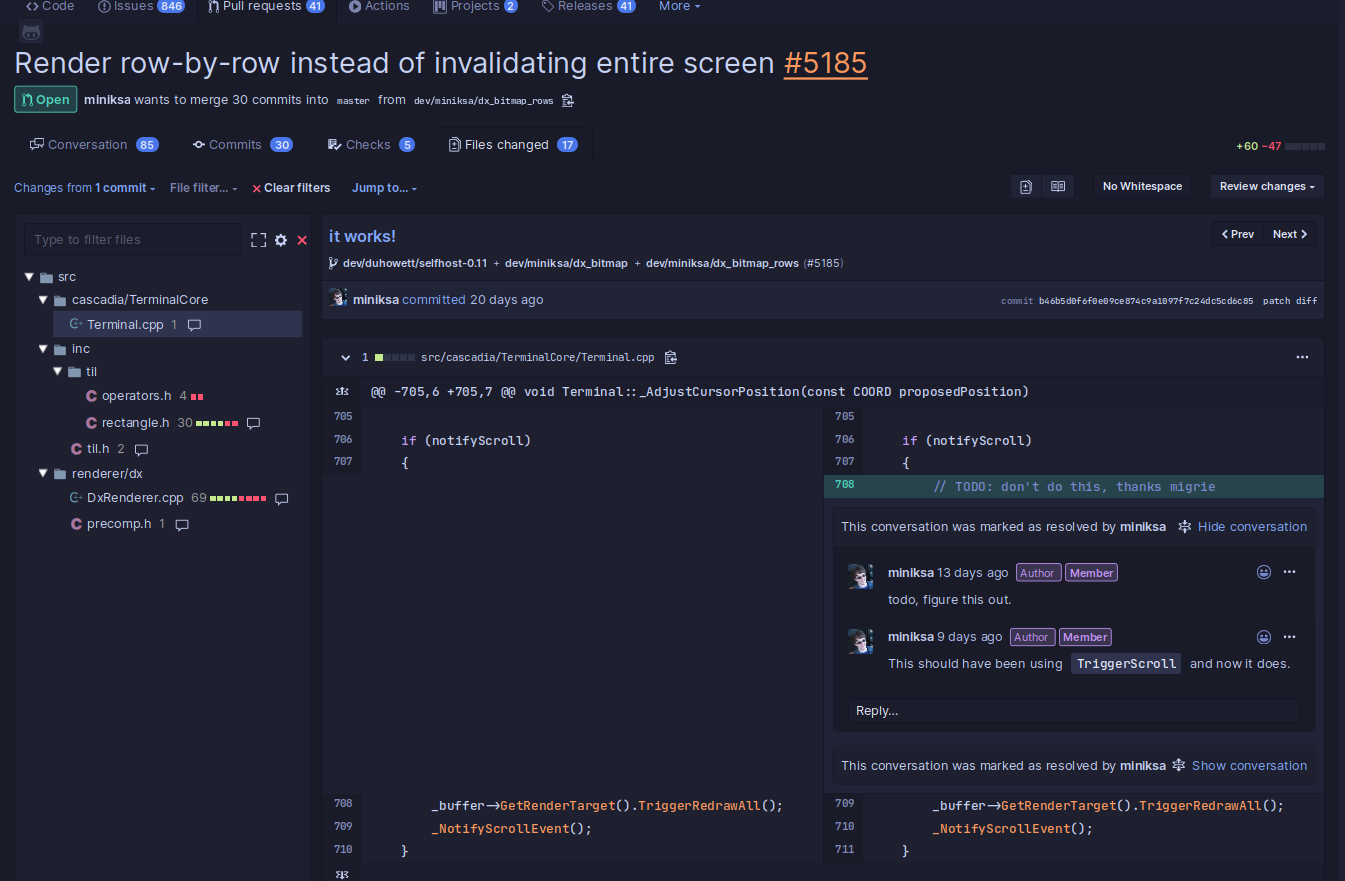This screenshot has height=881, width=1345.
Task: Switch to split diff view icon
Action: point(1058,186)
